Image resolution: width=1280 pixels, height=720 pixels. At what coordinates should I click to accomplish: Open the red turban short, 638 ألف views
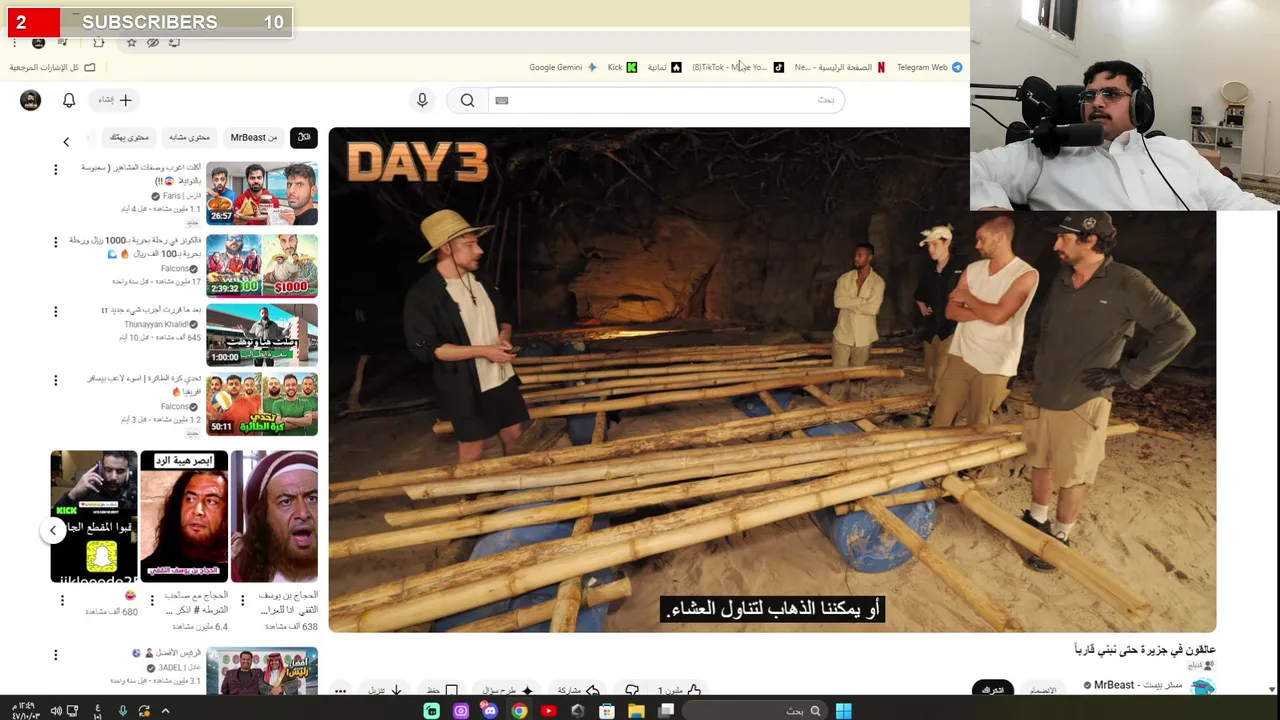[x=274, y=516]
